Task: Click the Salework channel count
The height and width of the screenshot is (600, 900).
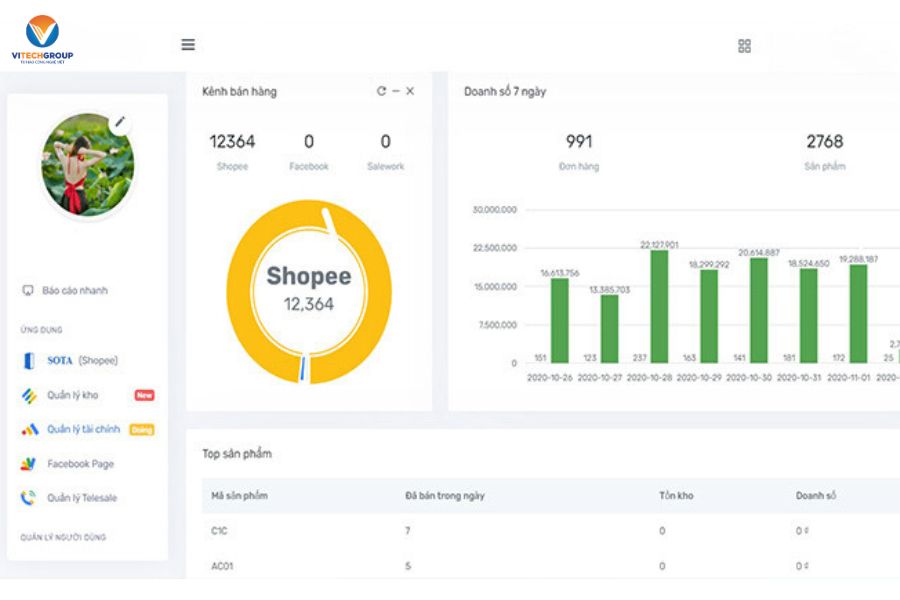Action: 386,141
